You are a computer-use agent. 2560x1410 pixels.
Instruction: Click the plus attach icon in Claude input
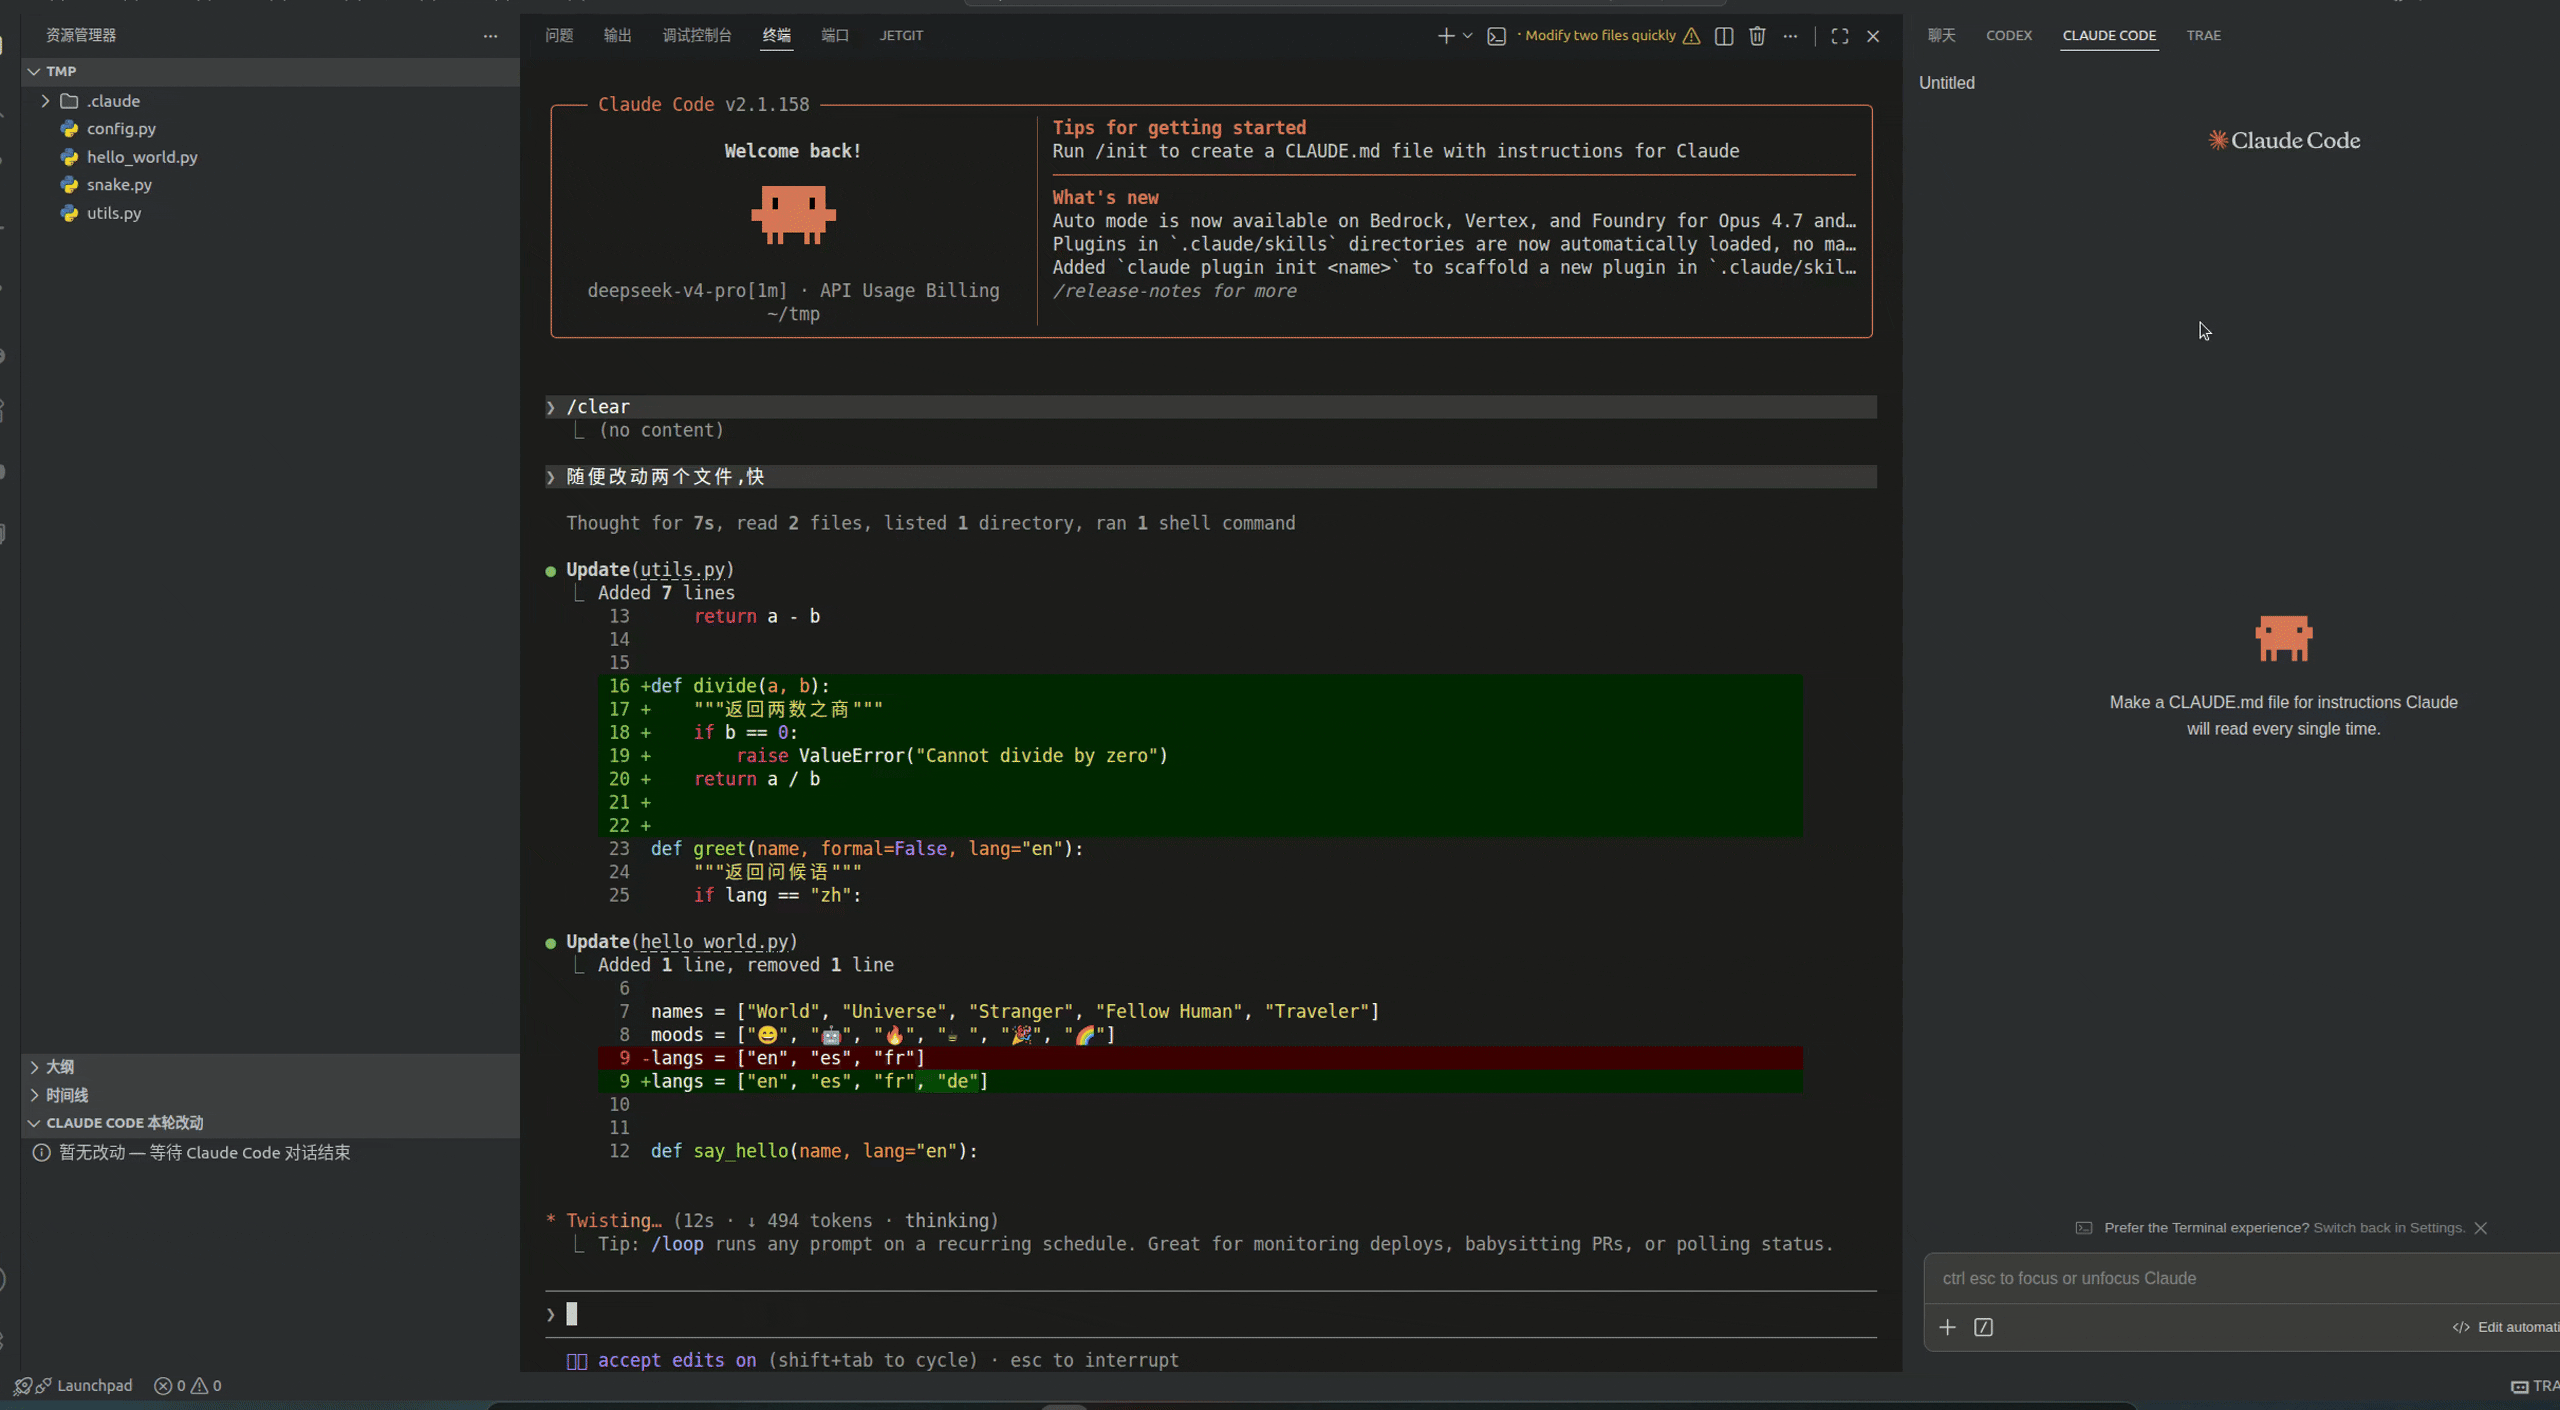tap(1947, 1327)
